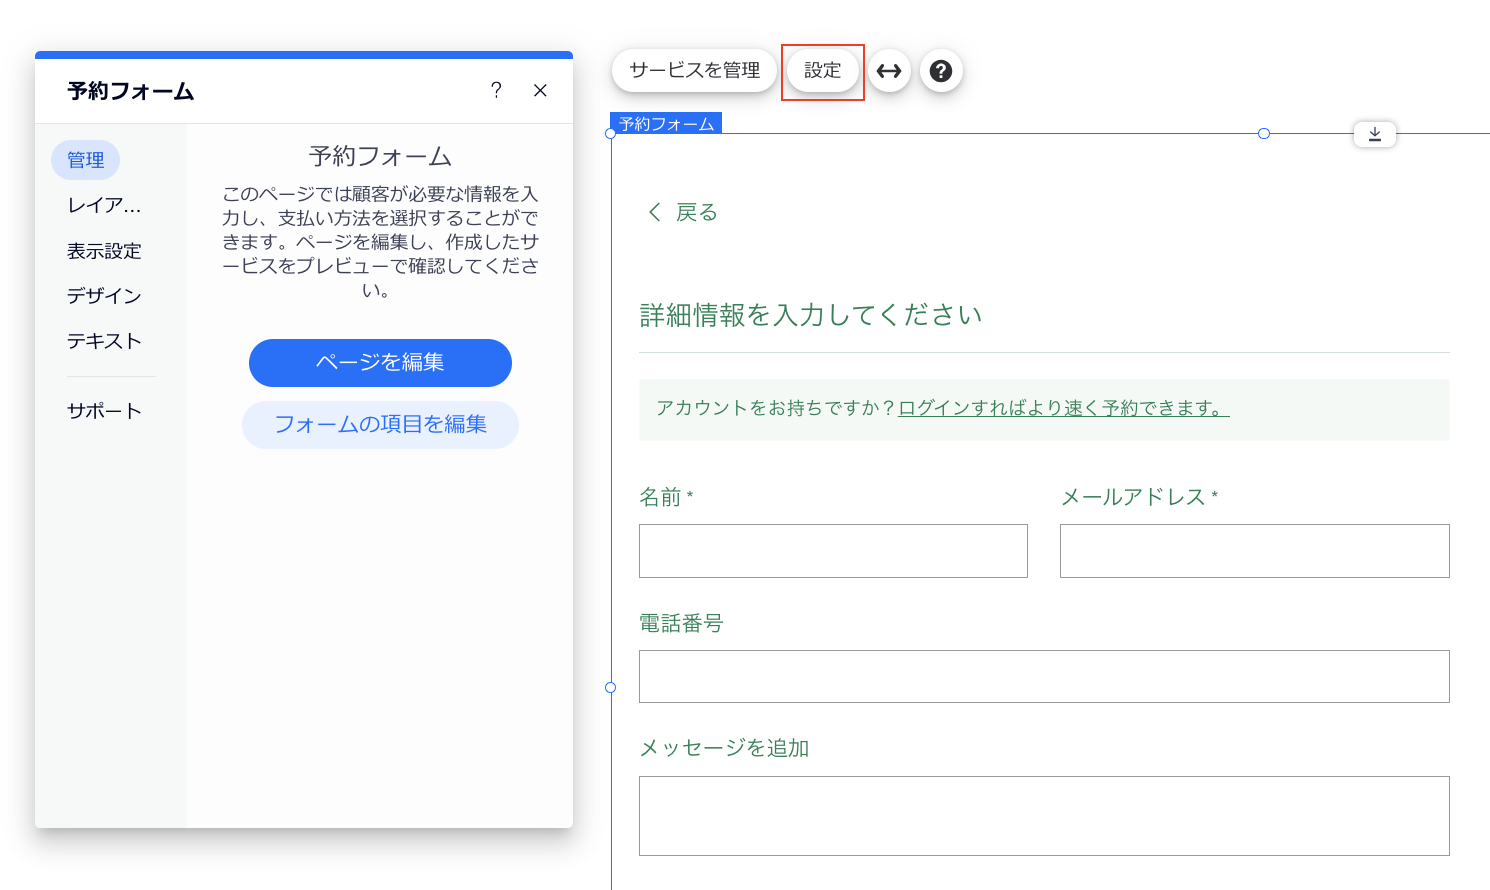Image resolution: width=1490 pixels, height=890 pixels.
Task: Click サービスを管理 button
Action: point(694,71)
